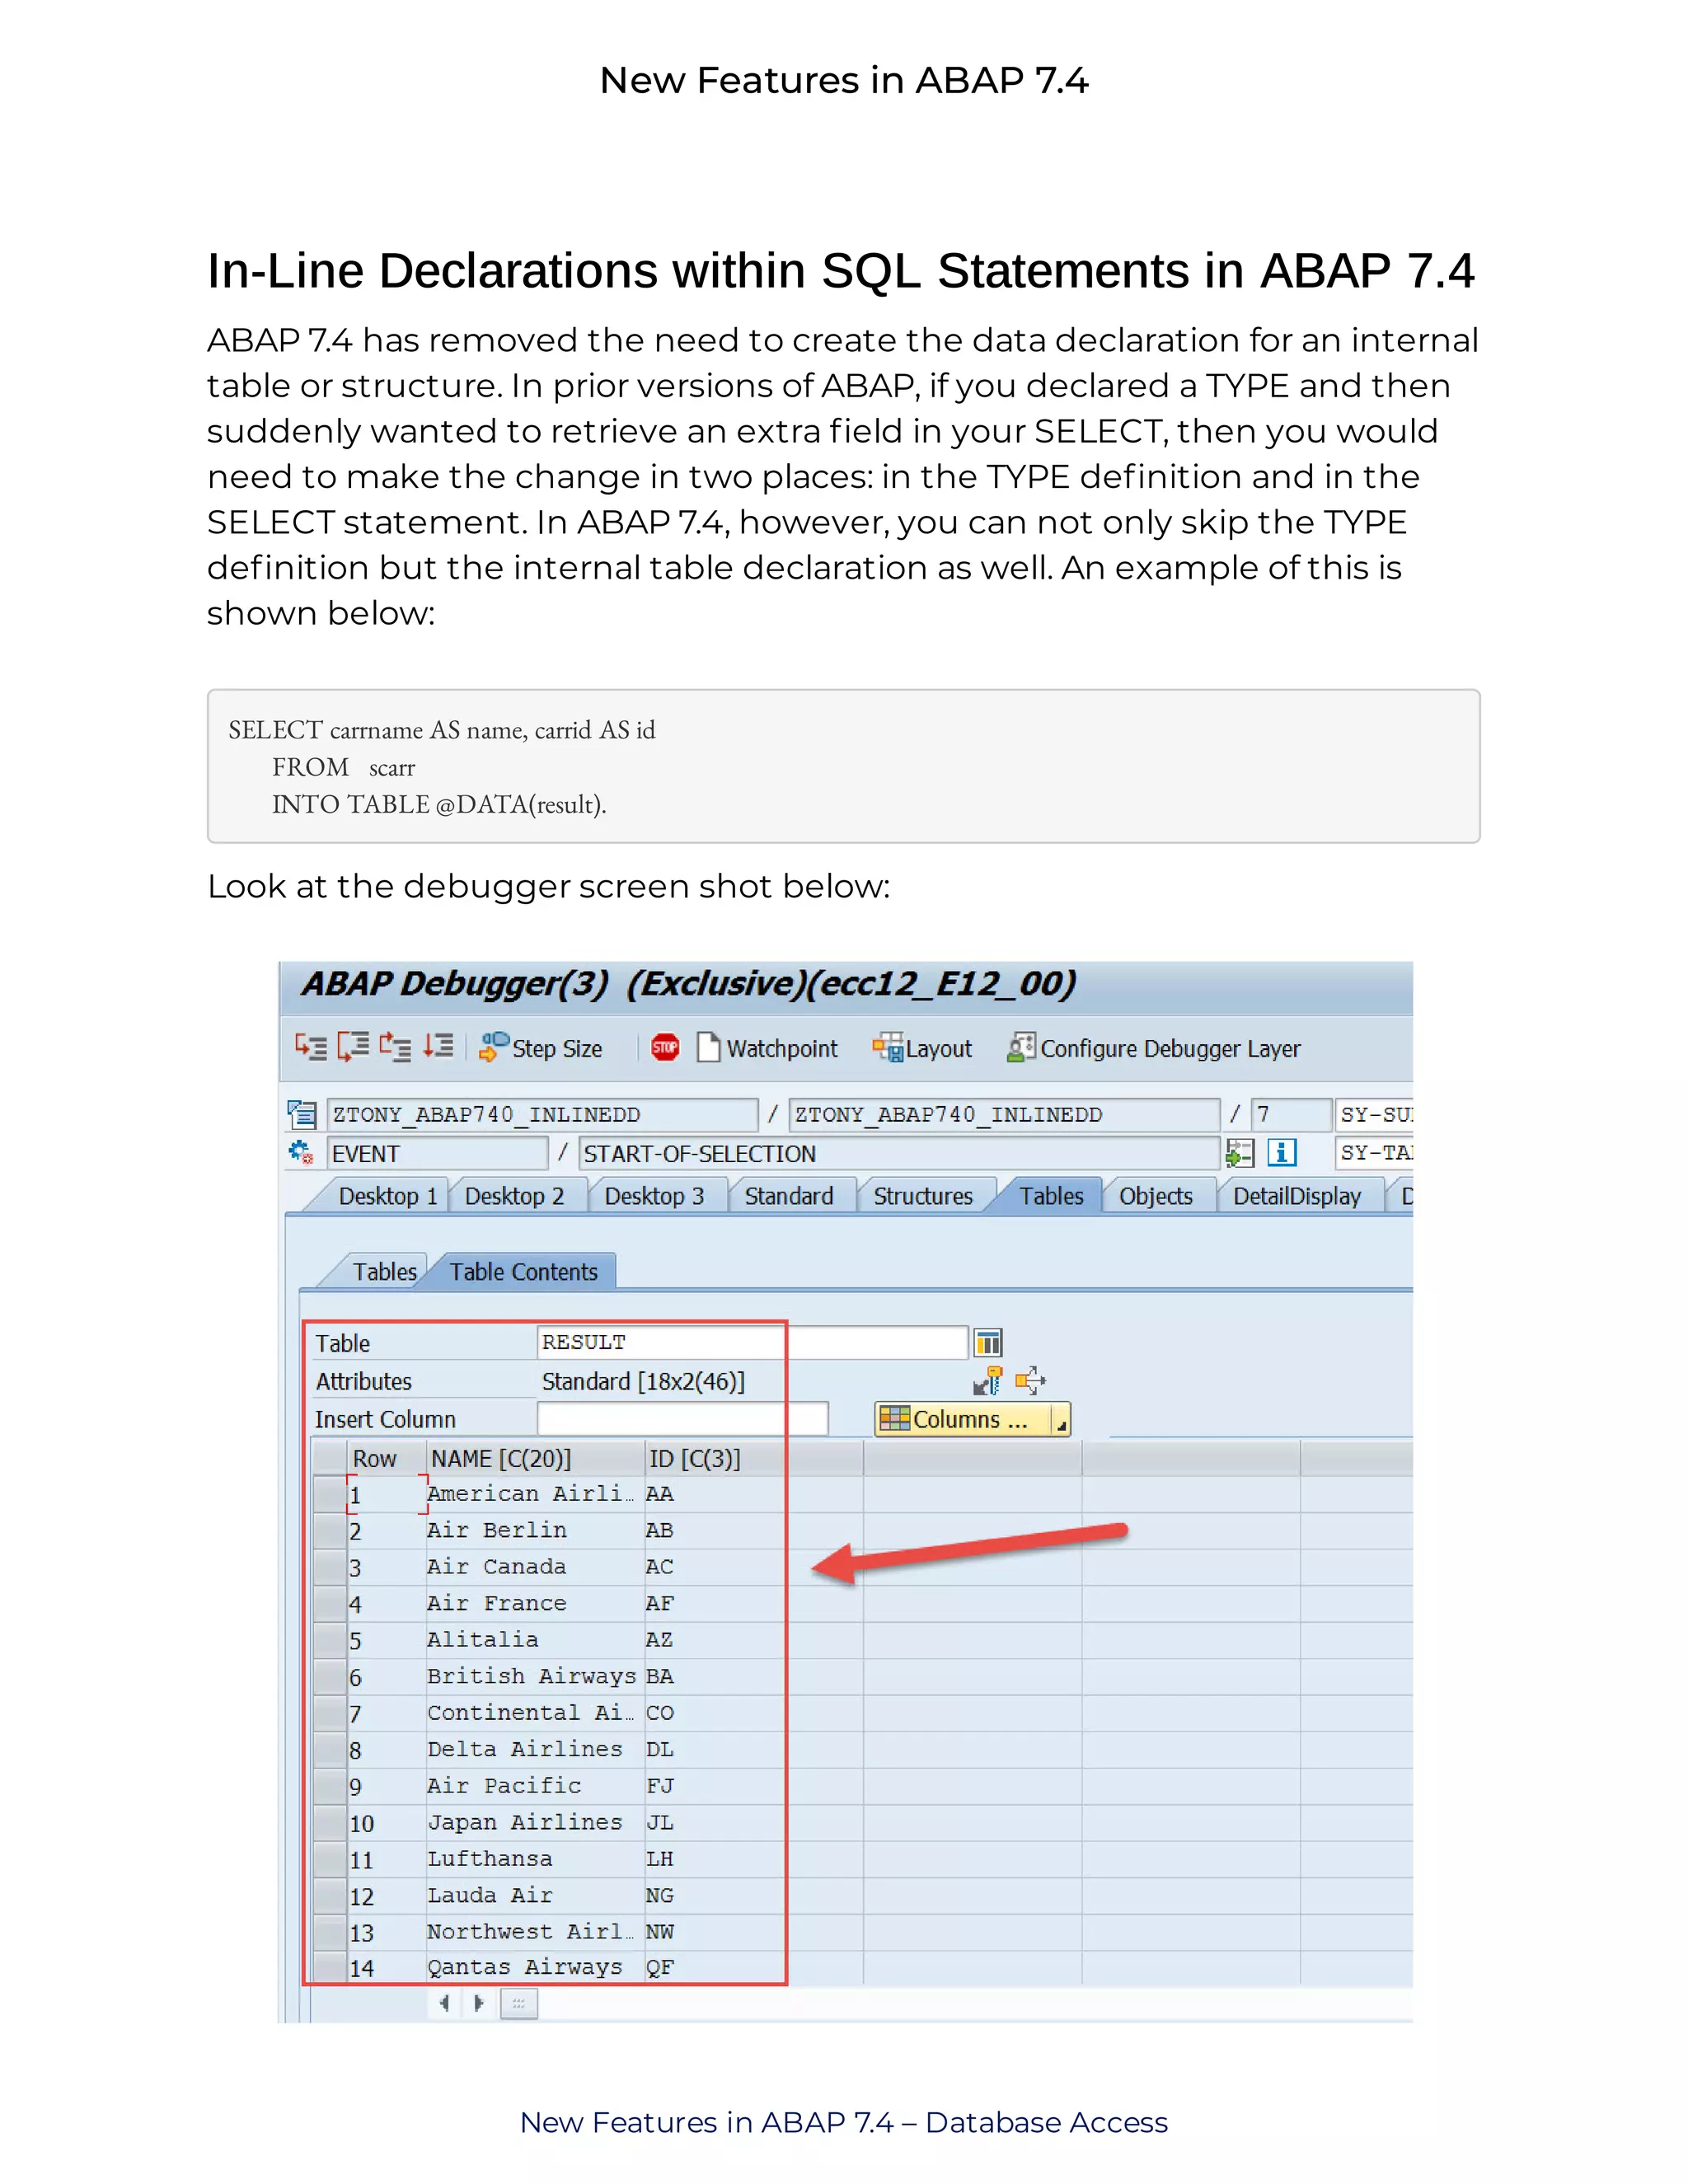Open the Desktop 2 tab
Image resolution: width=1688 pixels, height=2184 pixels.
(514, 1196)
